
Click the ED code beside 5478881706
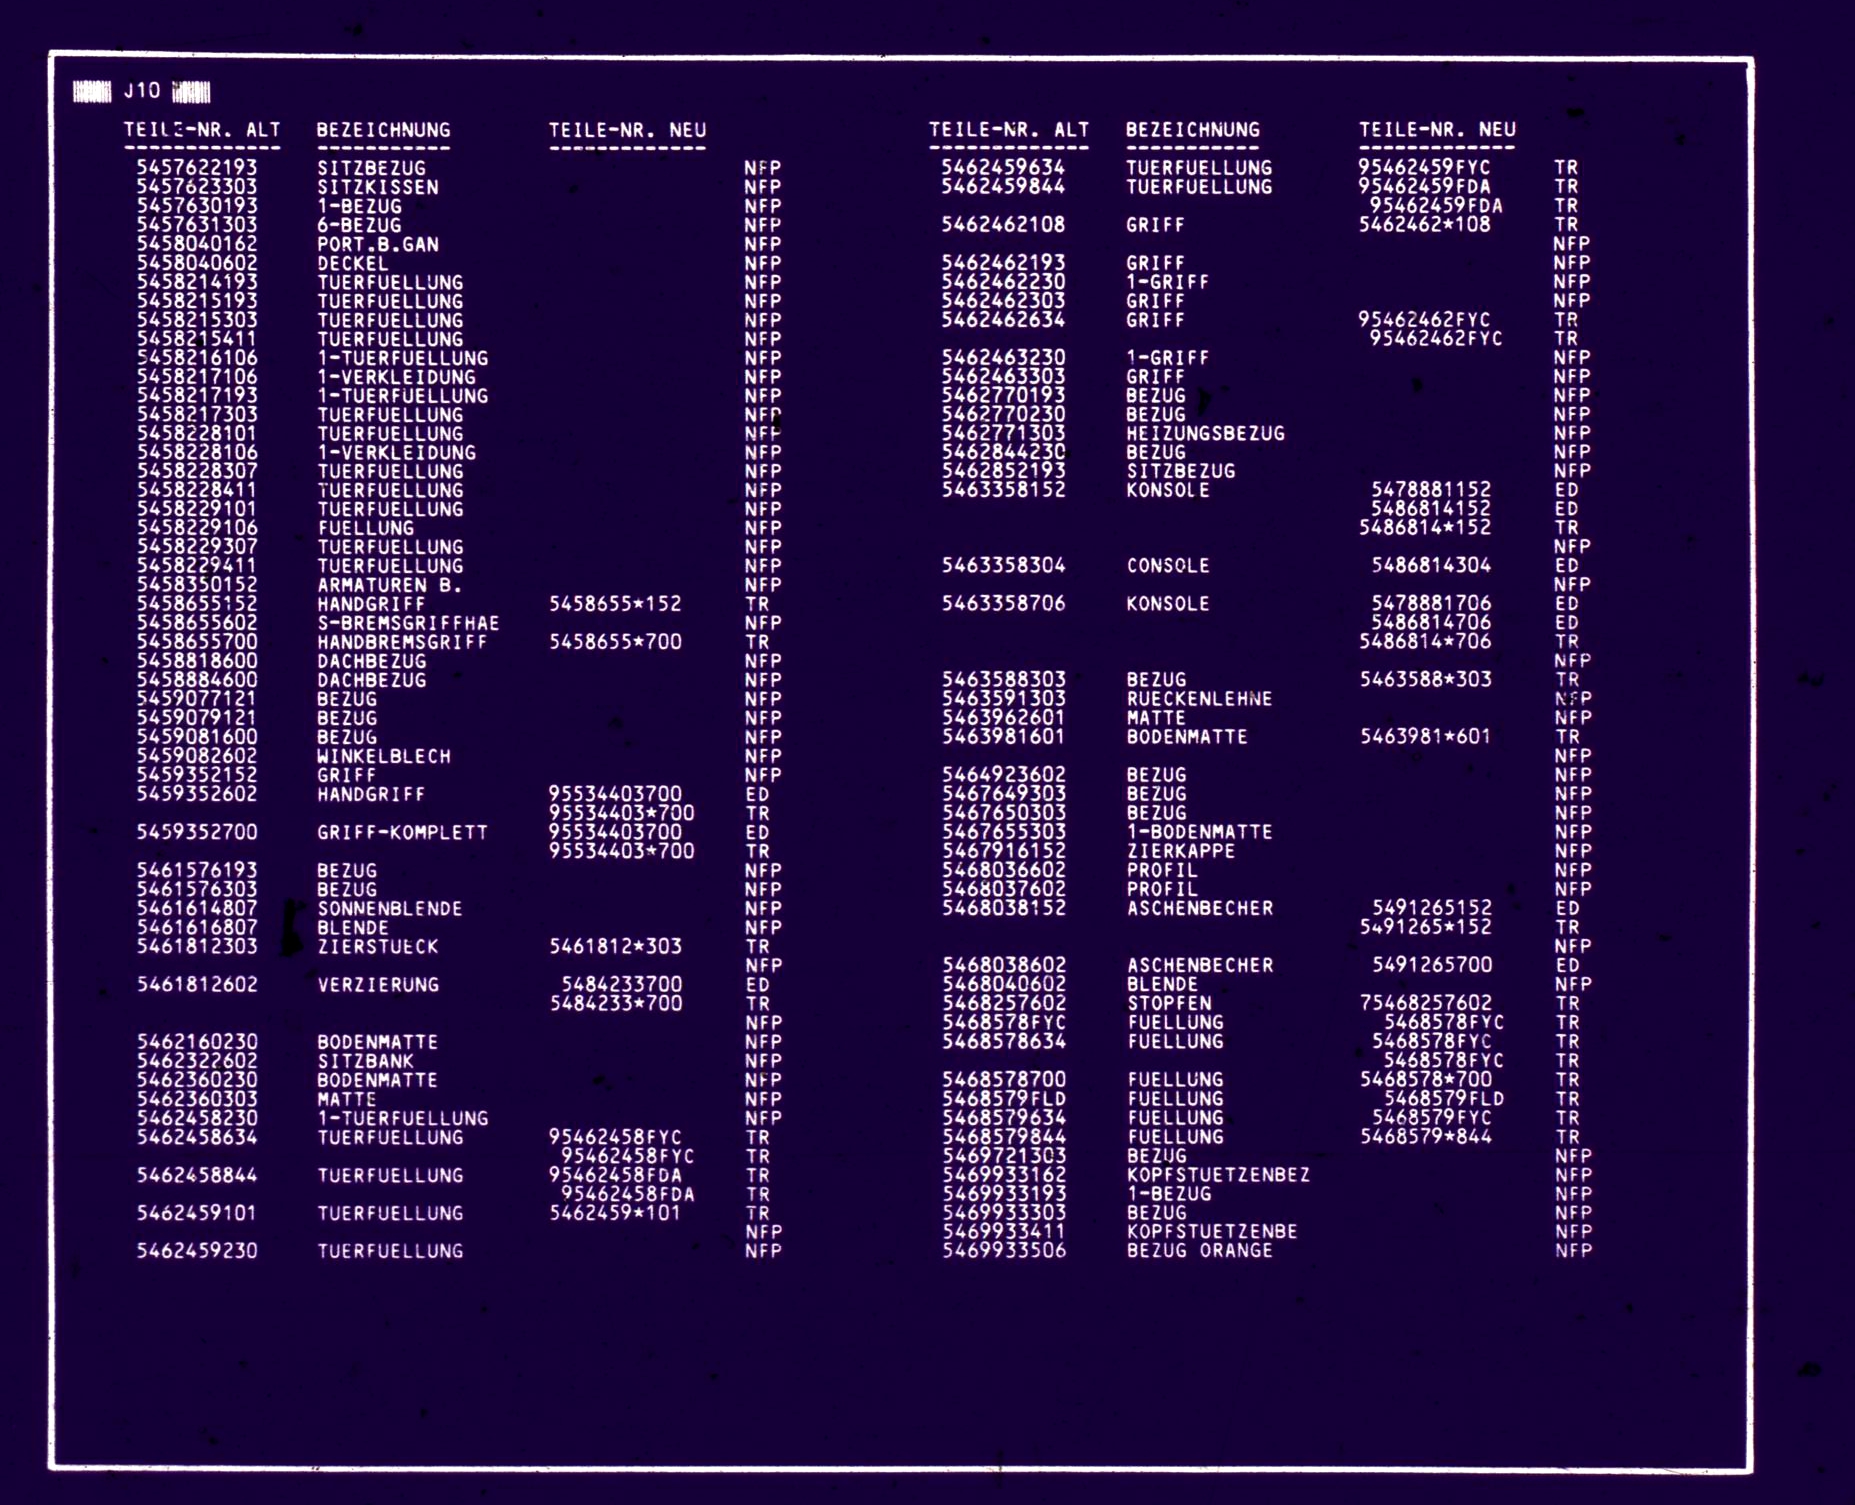point(1566,604)
